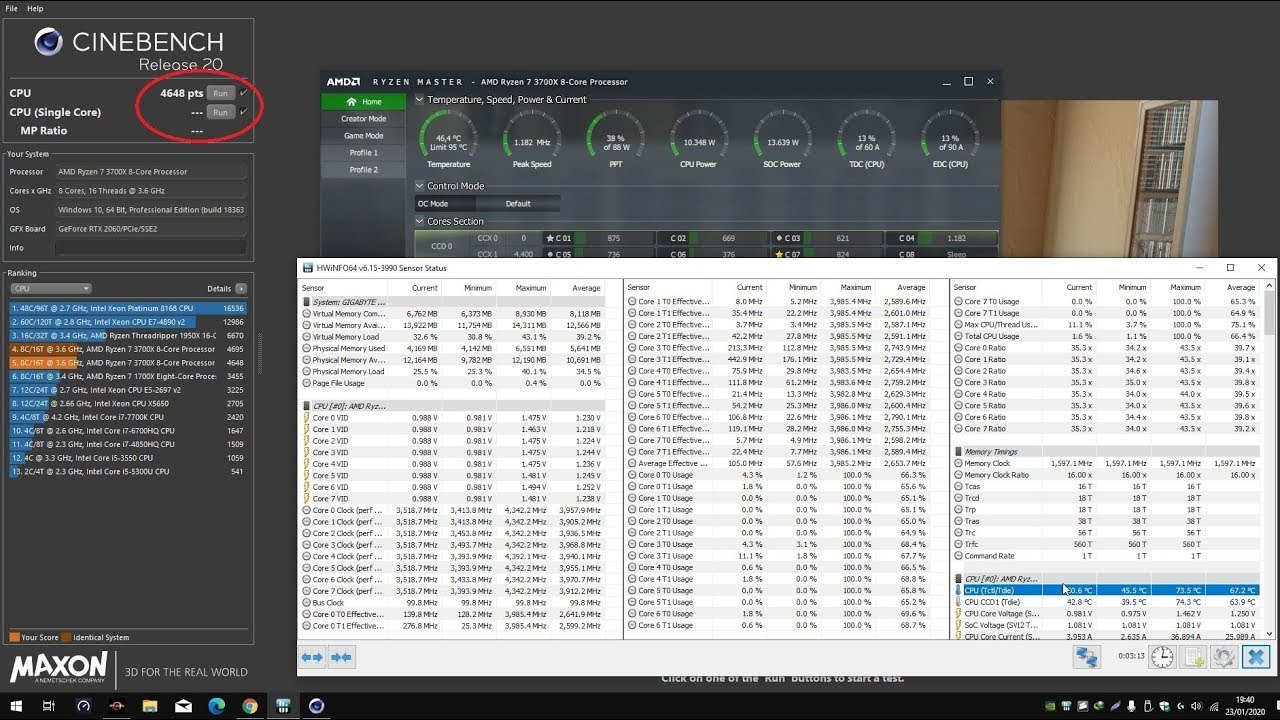Select the Home tab in Ryzen Master

point(363,102)
